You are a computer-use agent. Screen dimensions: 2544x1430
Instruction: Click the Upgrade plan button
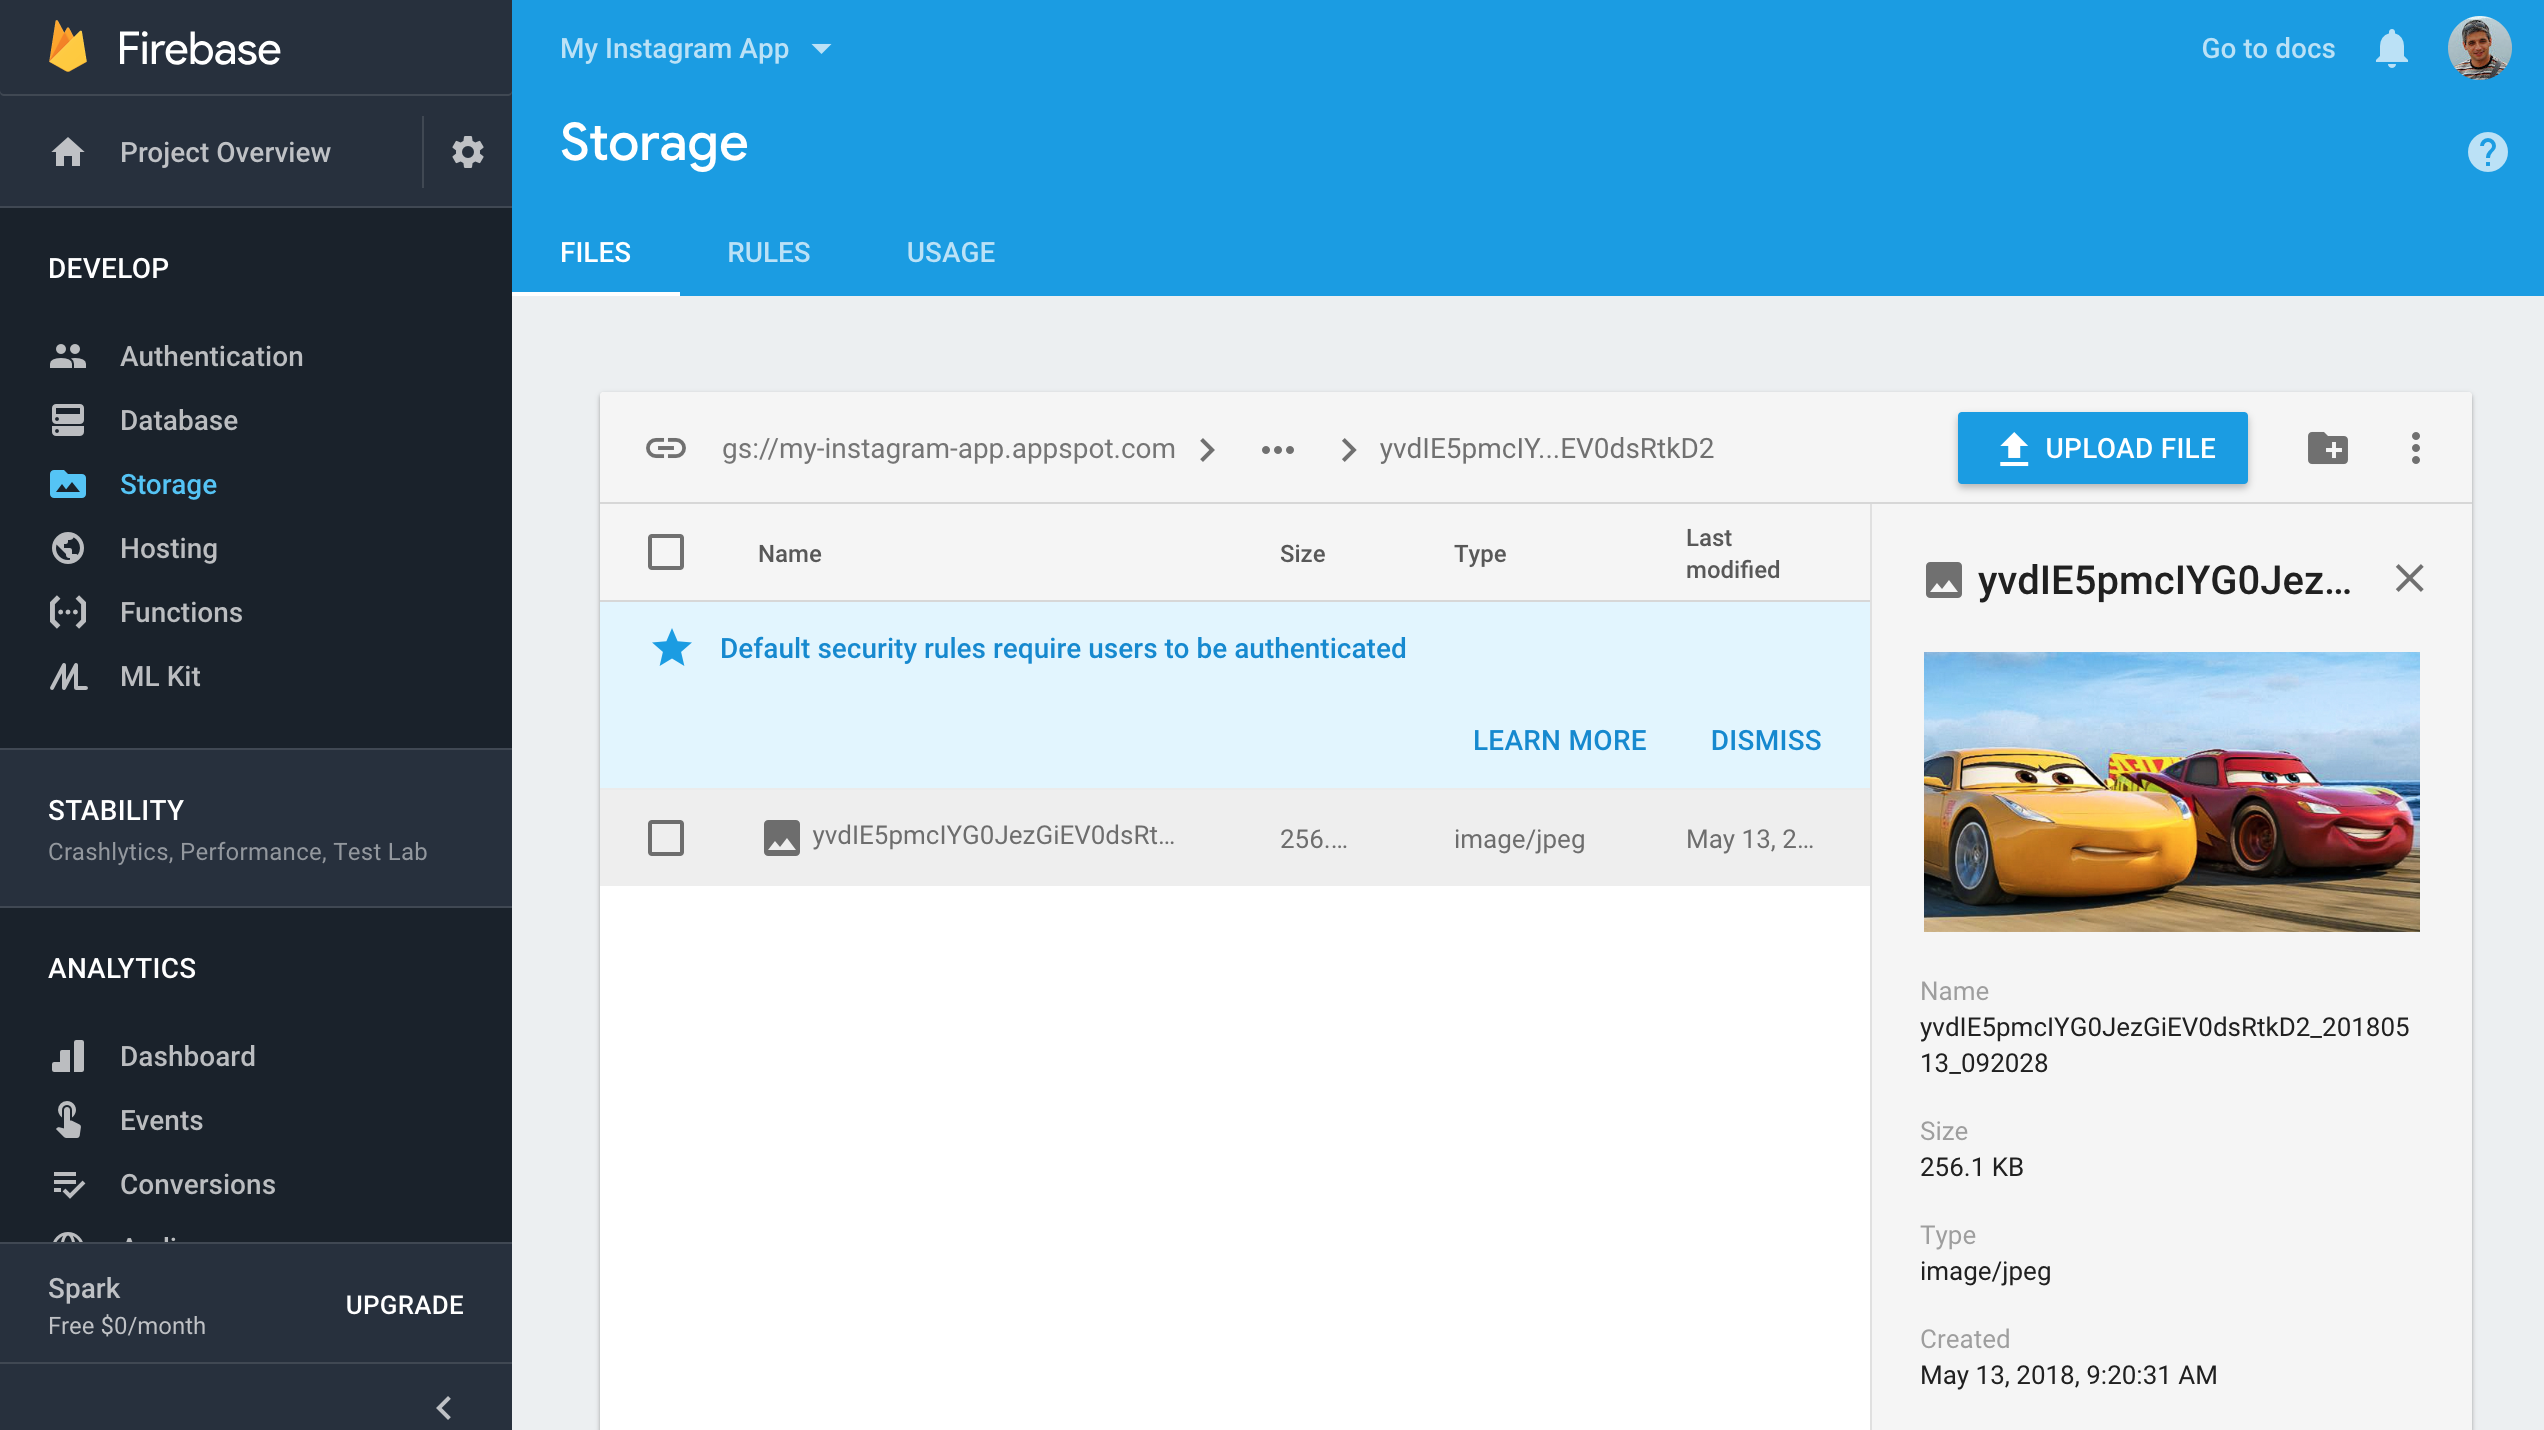click(405, 1305)
